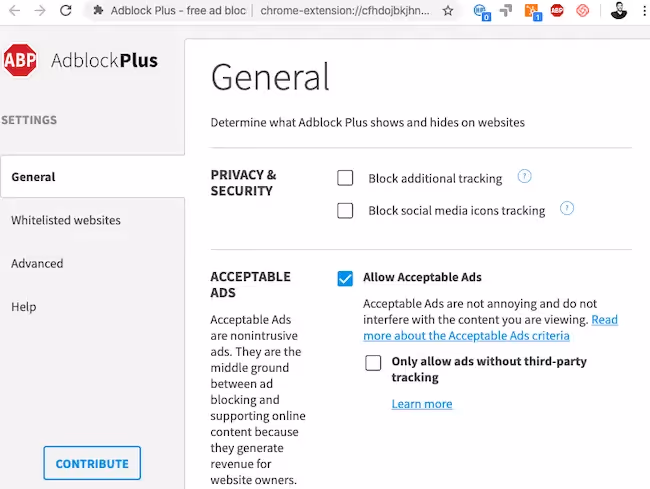Image resolution: width=650 pixels, height=489 pixels.
Task: Click the ACCEPTABLE ADS section label
Action: [x=250, y=285]
